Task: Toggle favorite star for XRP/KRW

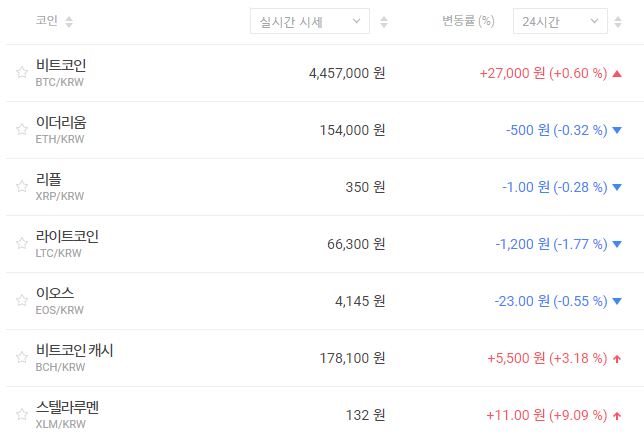Action: pyautogui.click(x=21, y=186)
